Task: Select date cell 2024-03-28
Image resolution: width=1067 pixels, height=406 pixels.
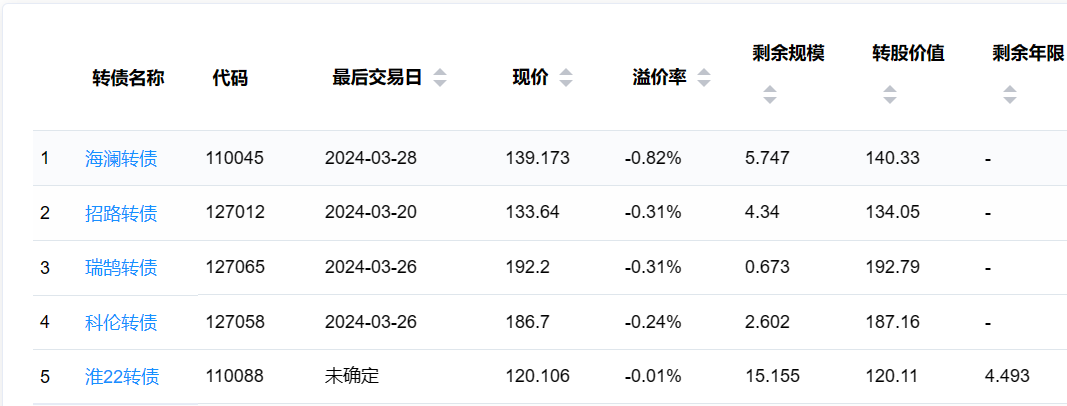Action: [370, 158]
